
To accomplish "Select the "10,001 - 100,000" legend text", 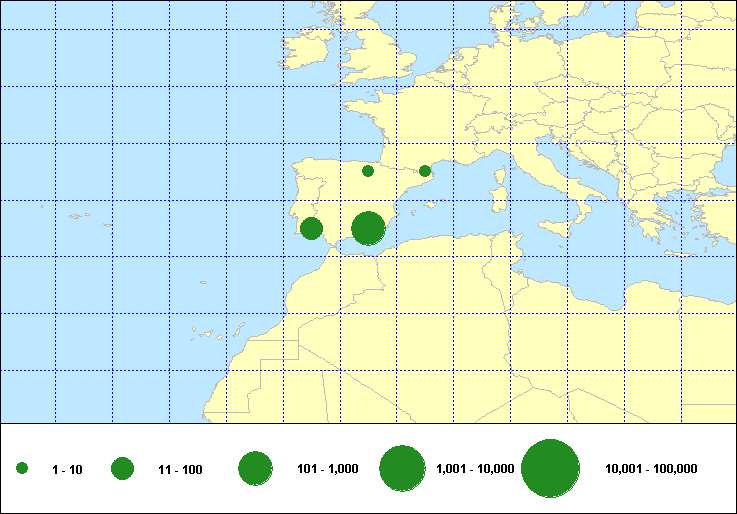I will click(651, 469).
